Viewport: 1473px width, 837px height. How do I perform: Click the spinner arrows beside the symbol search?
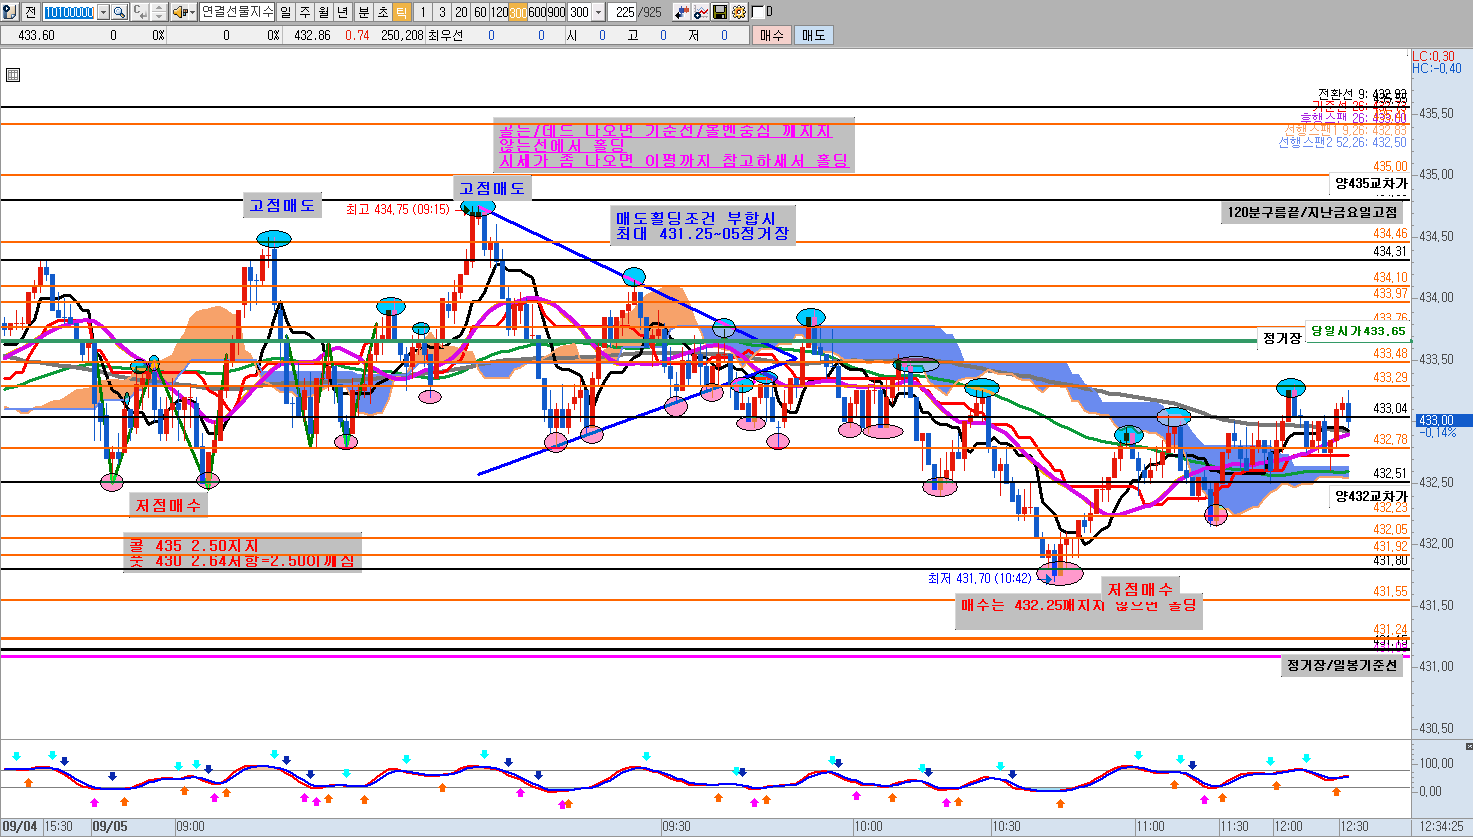pos(159,12)
